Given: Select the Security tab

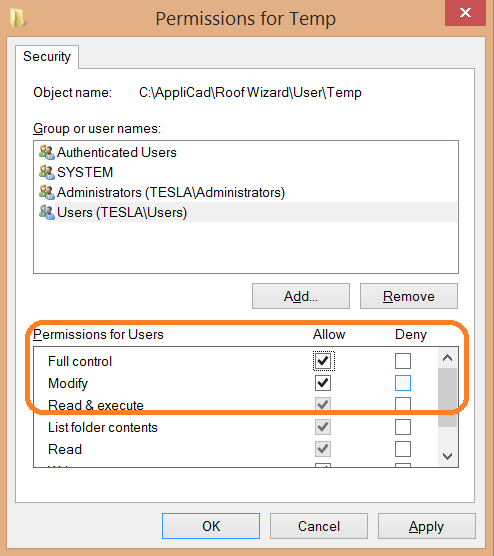Looking at the screenshot, I should [x=47, y=56].
